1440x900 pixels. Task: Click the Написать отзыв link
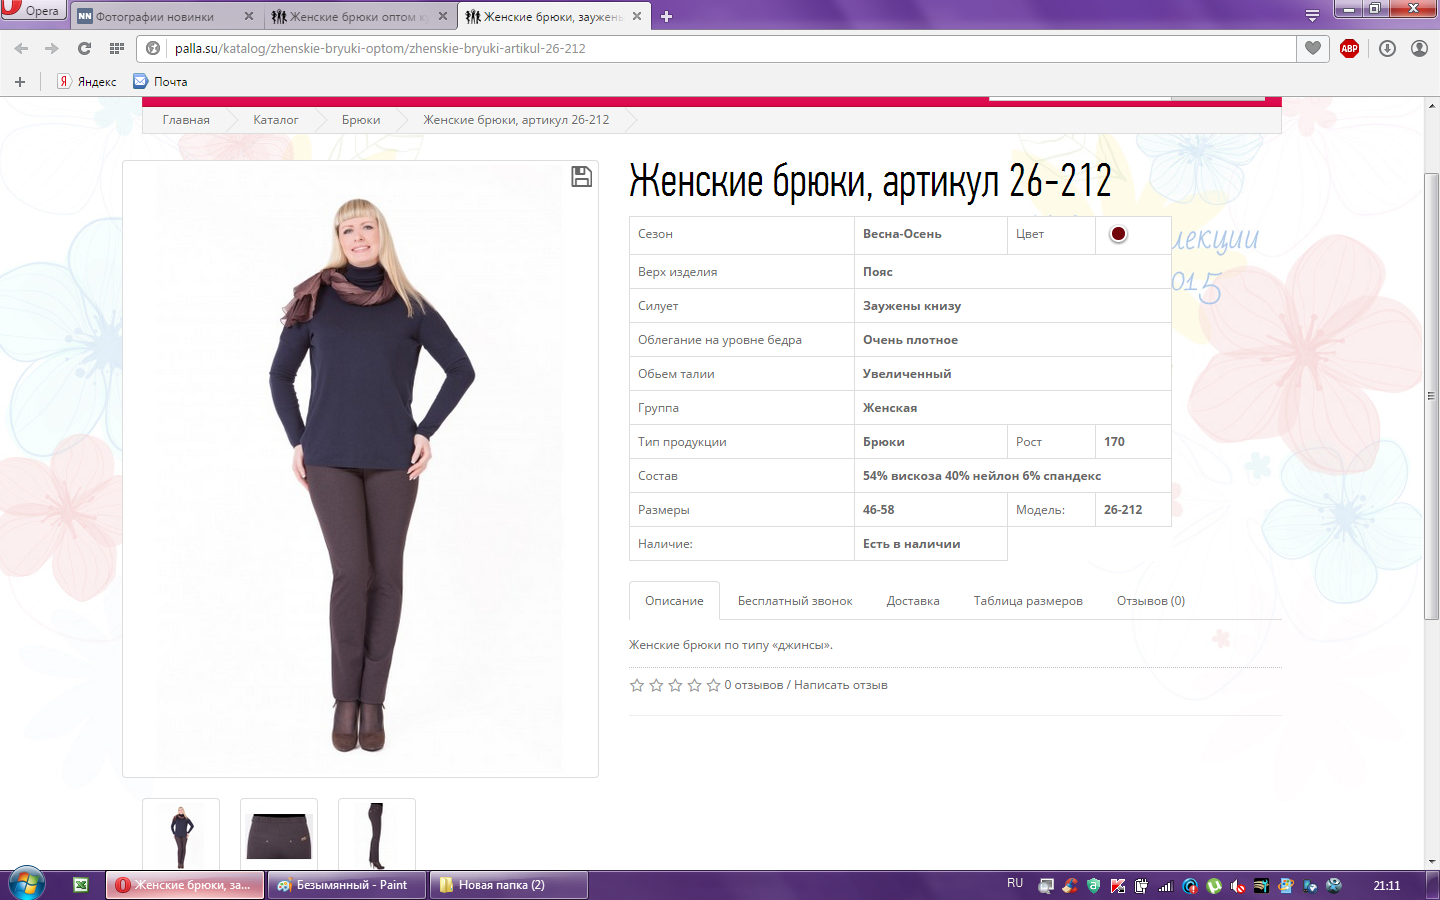841,685
